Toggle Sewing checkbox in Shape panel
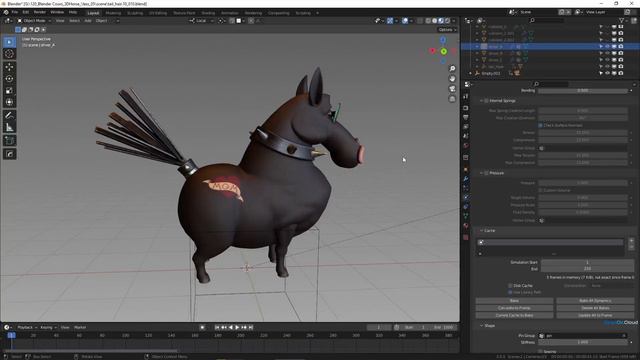This screenshot has height=360, width=640. tap(540, 351)
